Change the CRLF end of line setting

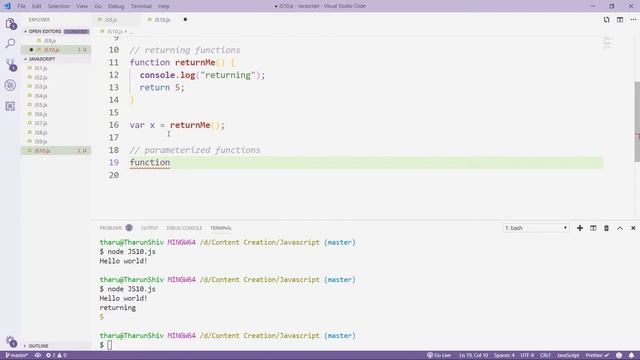(x=545, y=356)
